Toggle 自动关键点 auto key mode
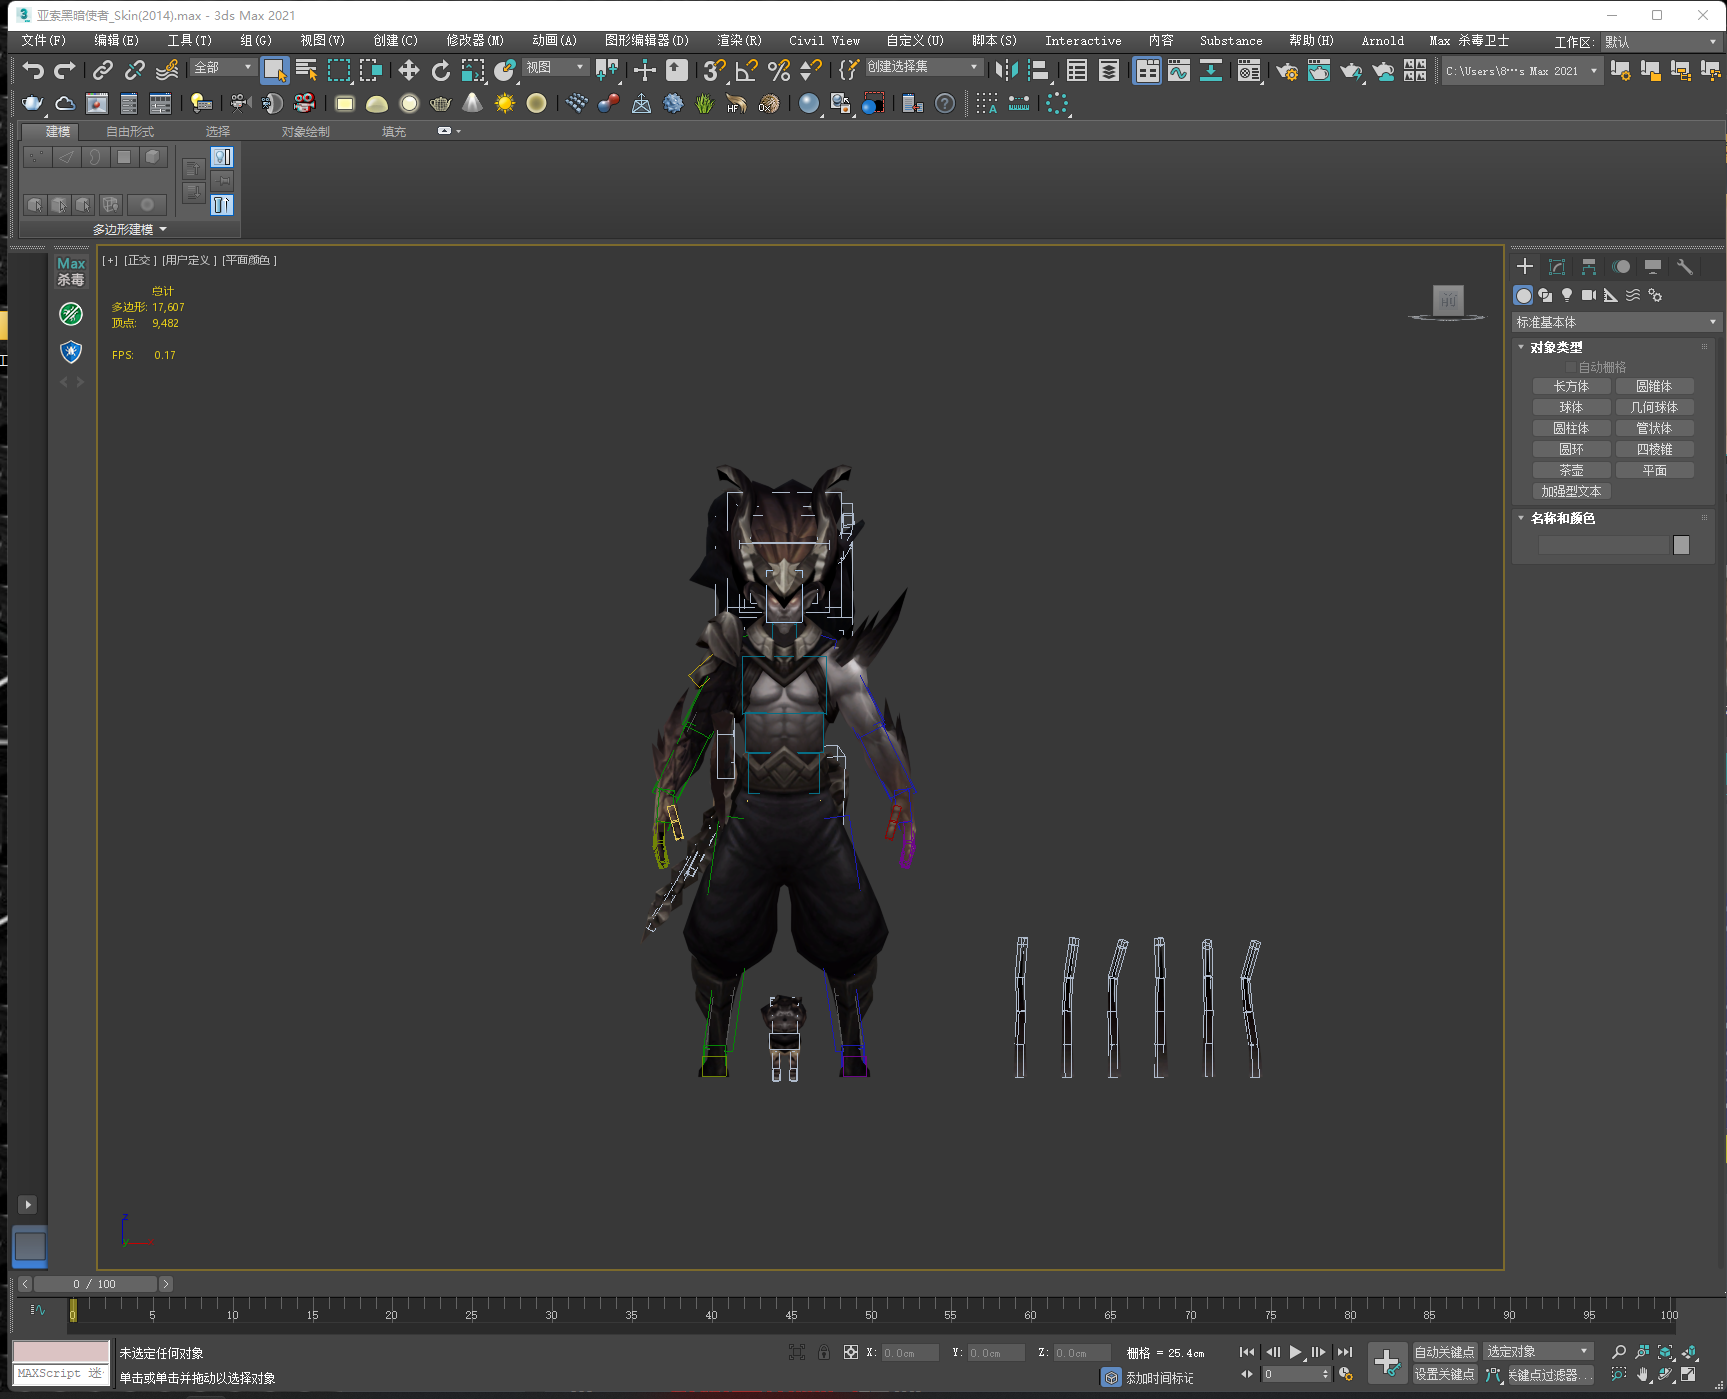Screen dimensions: 1727x1399 tap(1444, 1352)
